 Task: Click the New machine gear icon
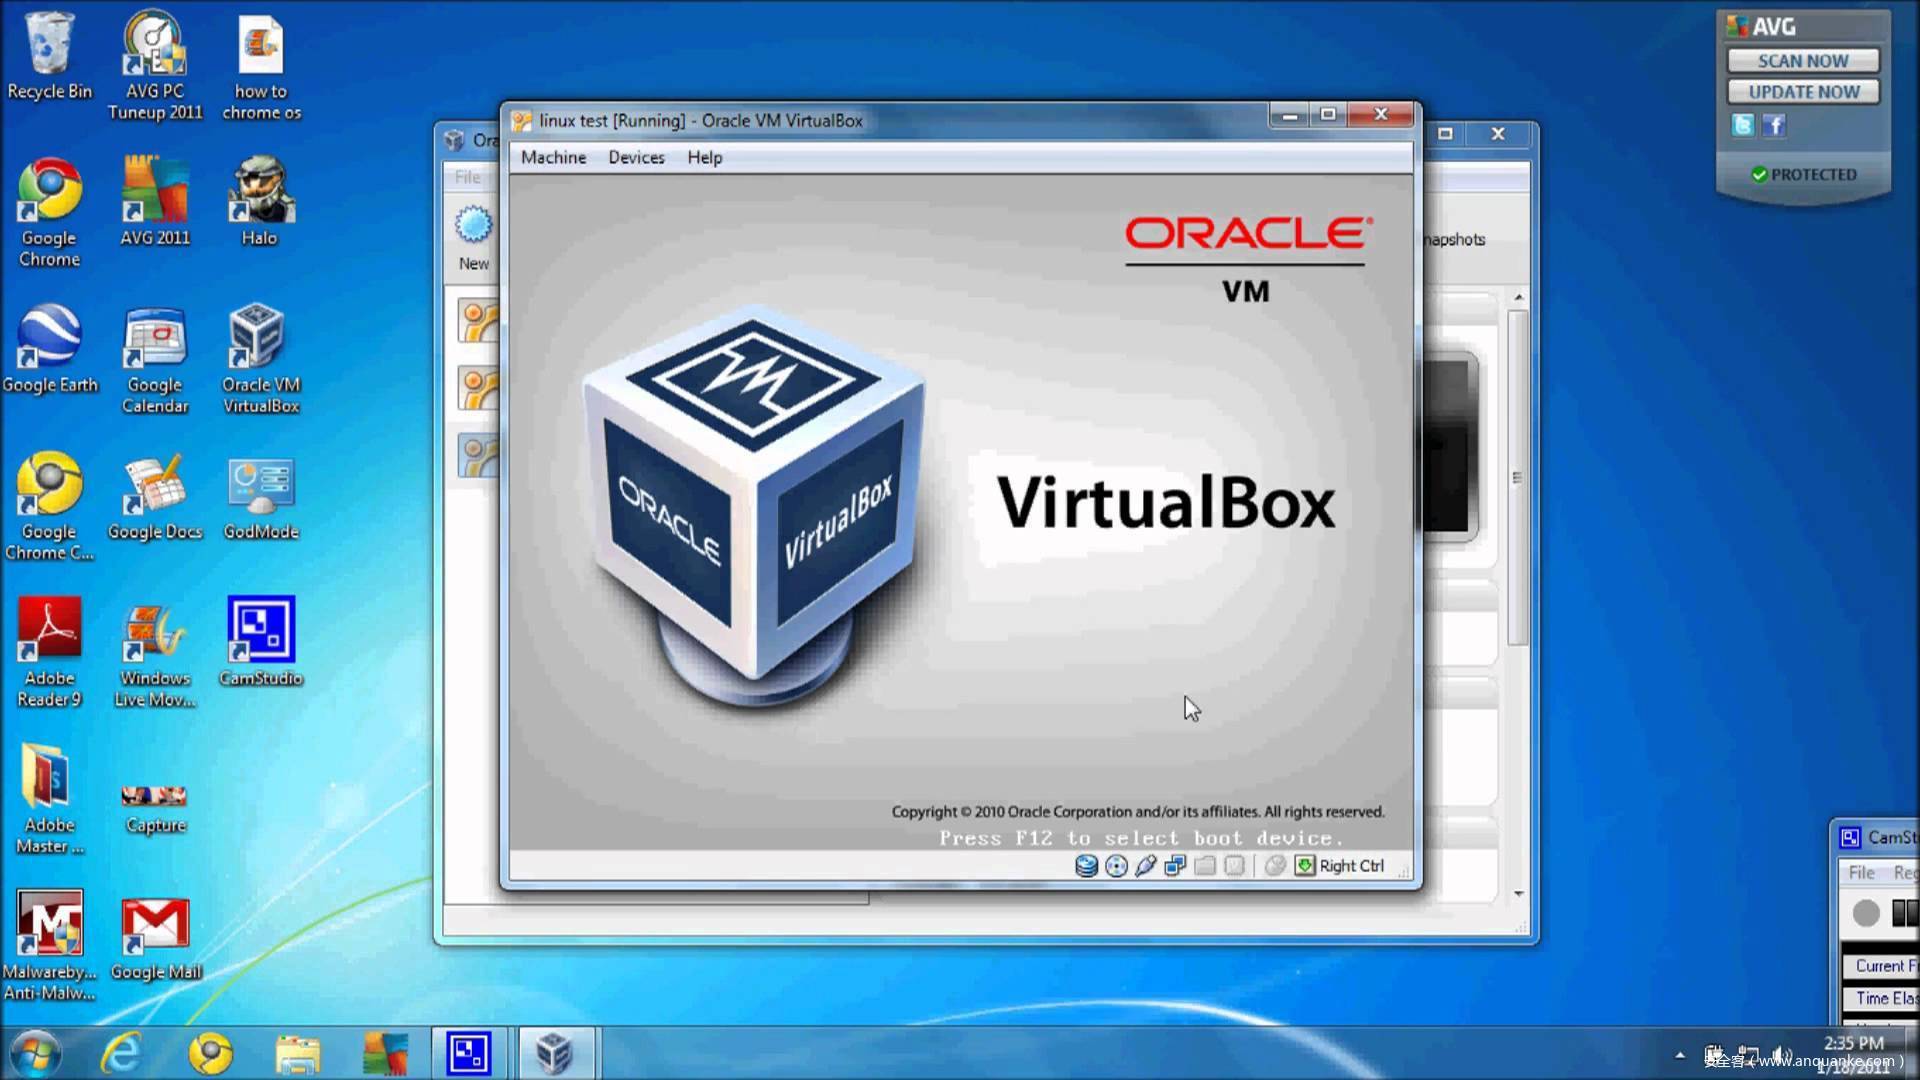[x=474, y=226]
